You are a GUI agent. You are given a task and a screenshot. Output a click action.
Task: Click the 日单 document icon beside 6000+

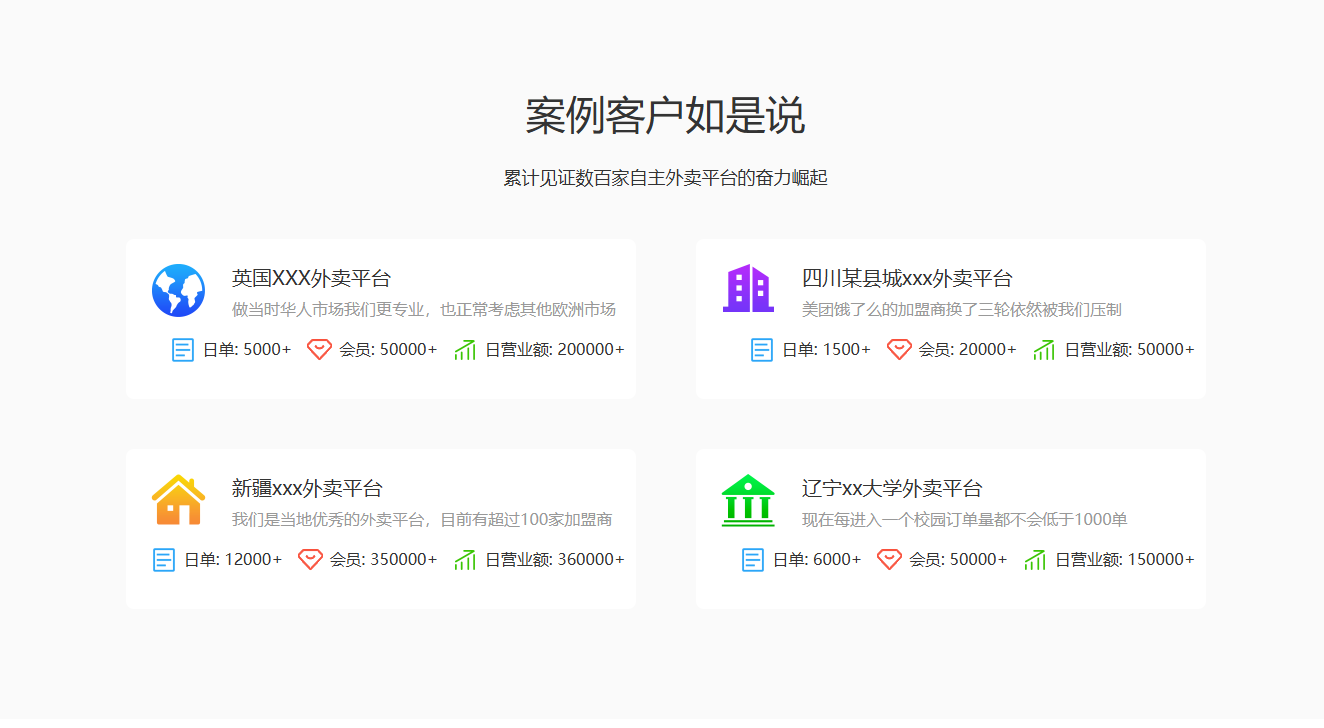point(753,560)
